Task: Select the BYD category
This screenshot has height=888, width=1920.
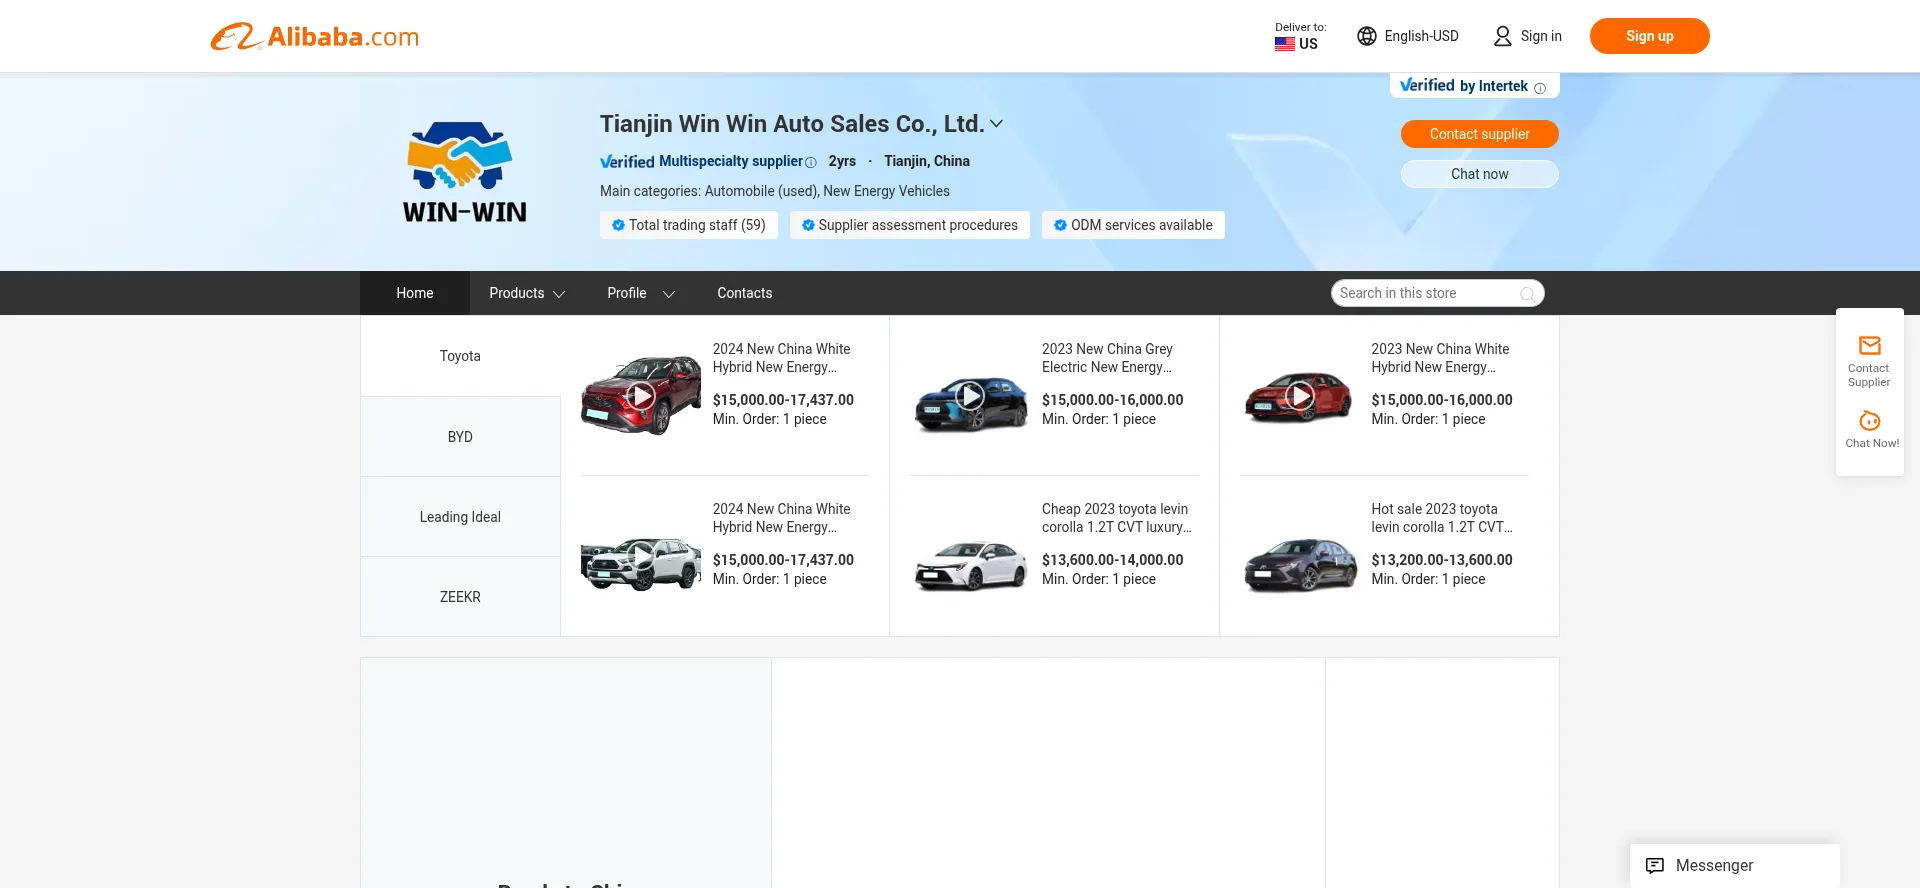Action: click(460, 437)
